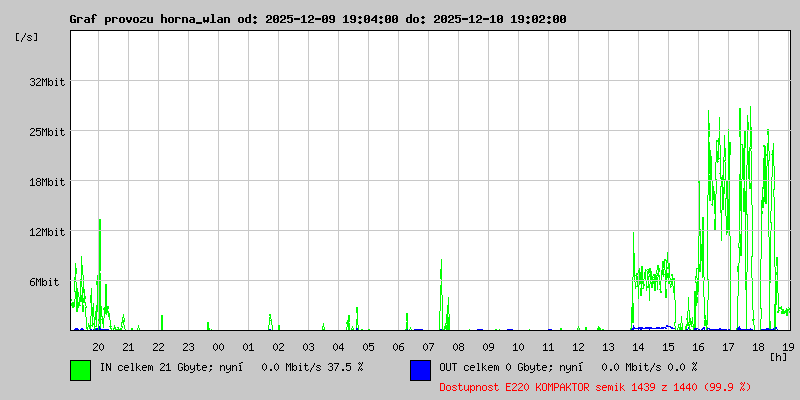Viewport: 800px width, 400px height.
Task: Click the '09' hour label on x-axis
Action: [488, 347]
